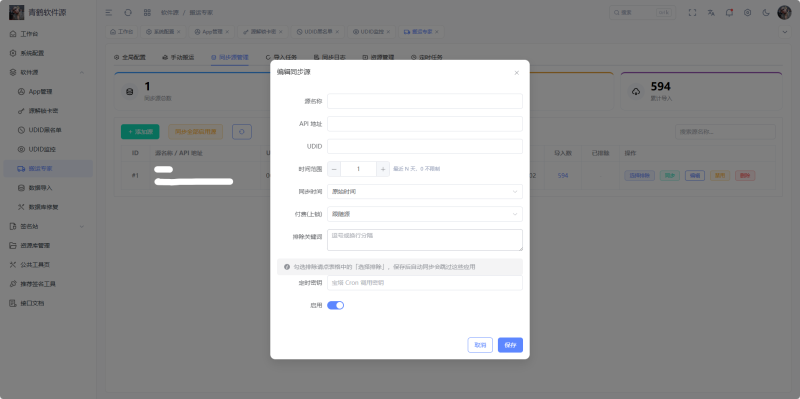The image size is (800, 399).
Task: Increase time range with plus button
Action: (x=383, y=169)
